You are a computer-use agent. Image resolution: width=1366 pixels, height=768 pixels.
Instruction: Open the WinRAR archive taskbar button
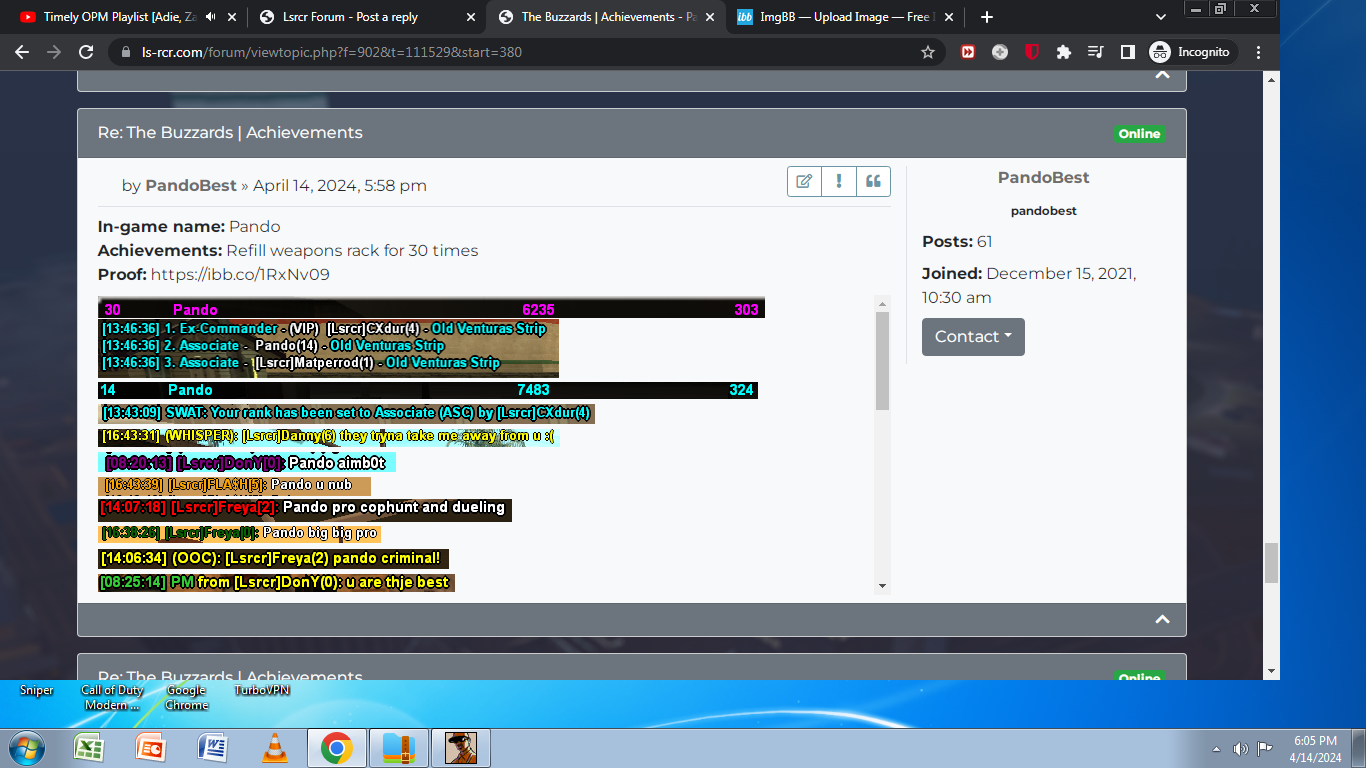[x=398, y=748]
